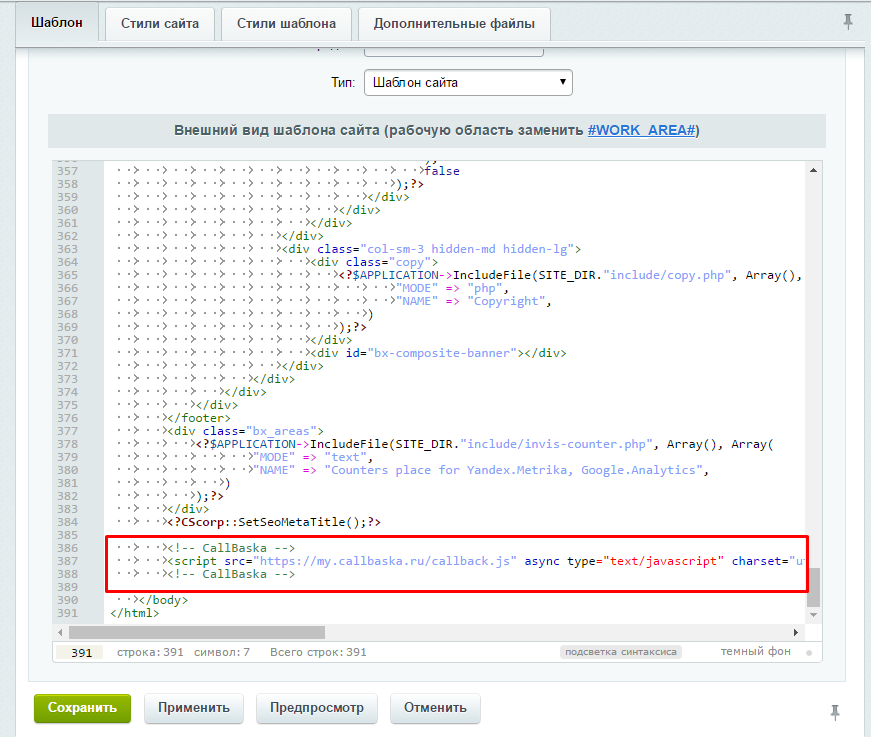Click the '</html>' tag on line 391
The width and height of the screenshot is (871, 737).
pyautogui.click(x=134, y=613)
